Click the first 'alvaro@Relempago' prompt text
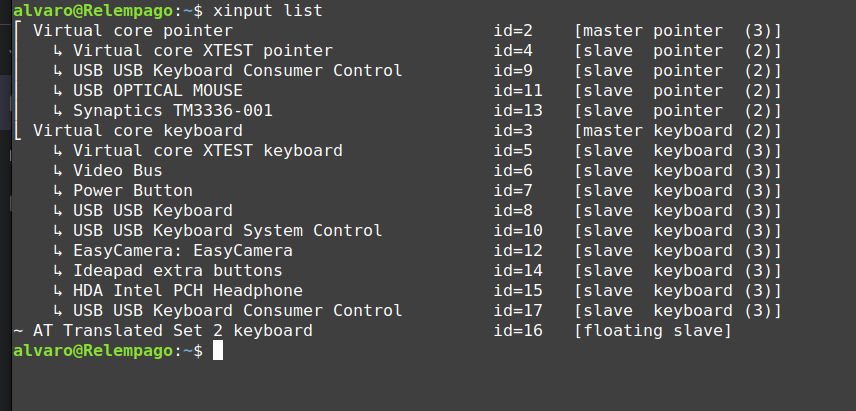 pyautogui.click(x=93, y=10)
